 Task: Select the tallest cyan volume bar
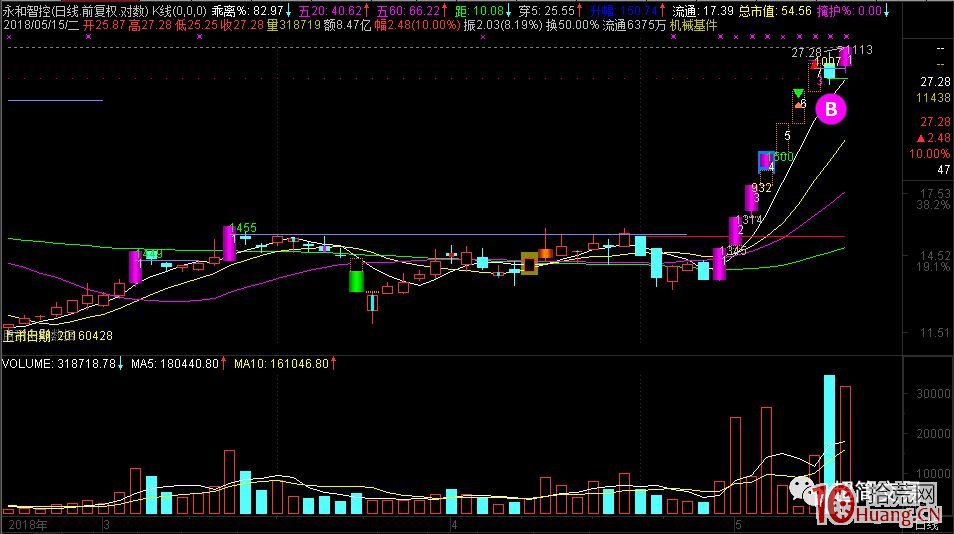(829, 444)
